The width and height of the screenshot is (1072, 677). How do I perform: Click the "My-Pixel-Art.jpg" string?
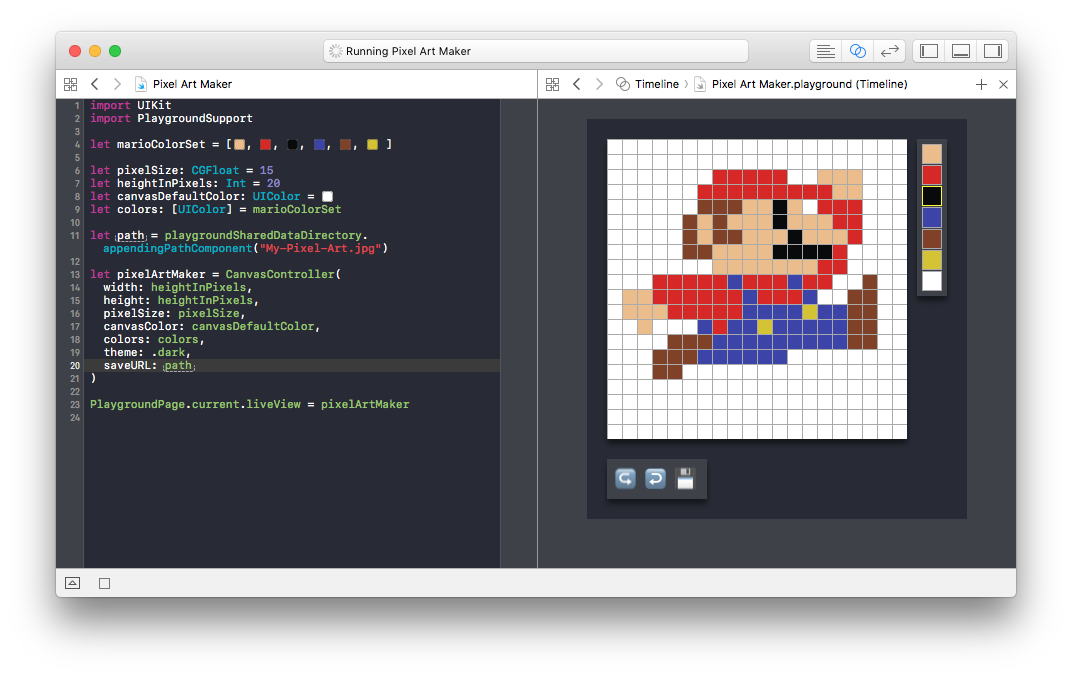click(320, 248)
